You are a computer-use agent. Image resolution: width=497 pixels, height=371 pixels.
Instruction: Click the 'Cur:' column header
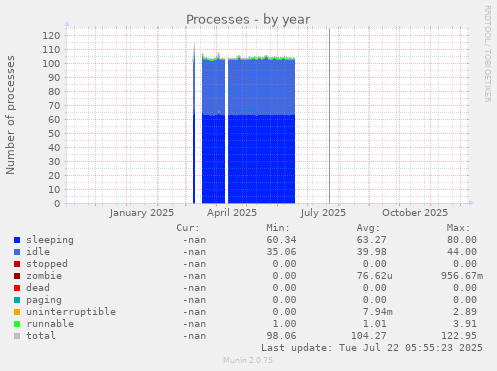188,228
